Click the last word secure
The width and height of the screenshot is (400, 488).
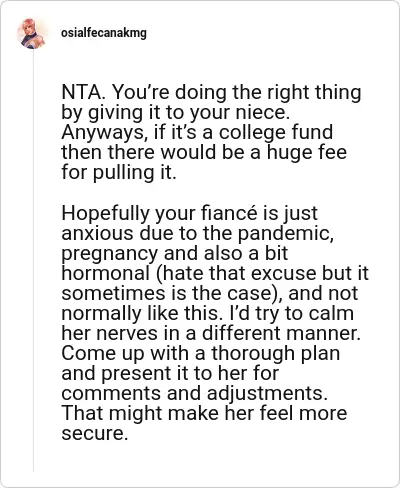pos(95,434)
